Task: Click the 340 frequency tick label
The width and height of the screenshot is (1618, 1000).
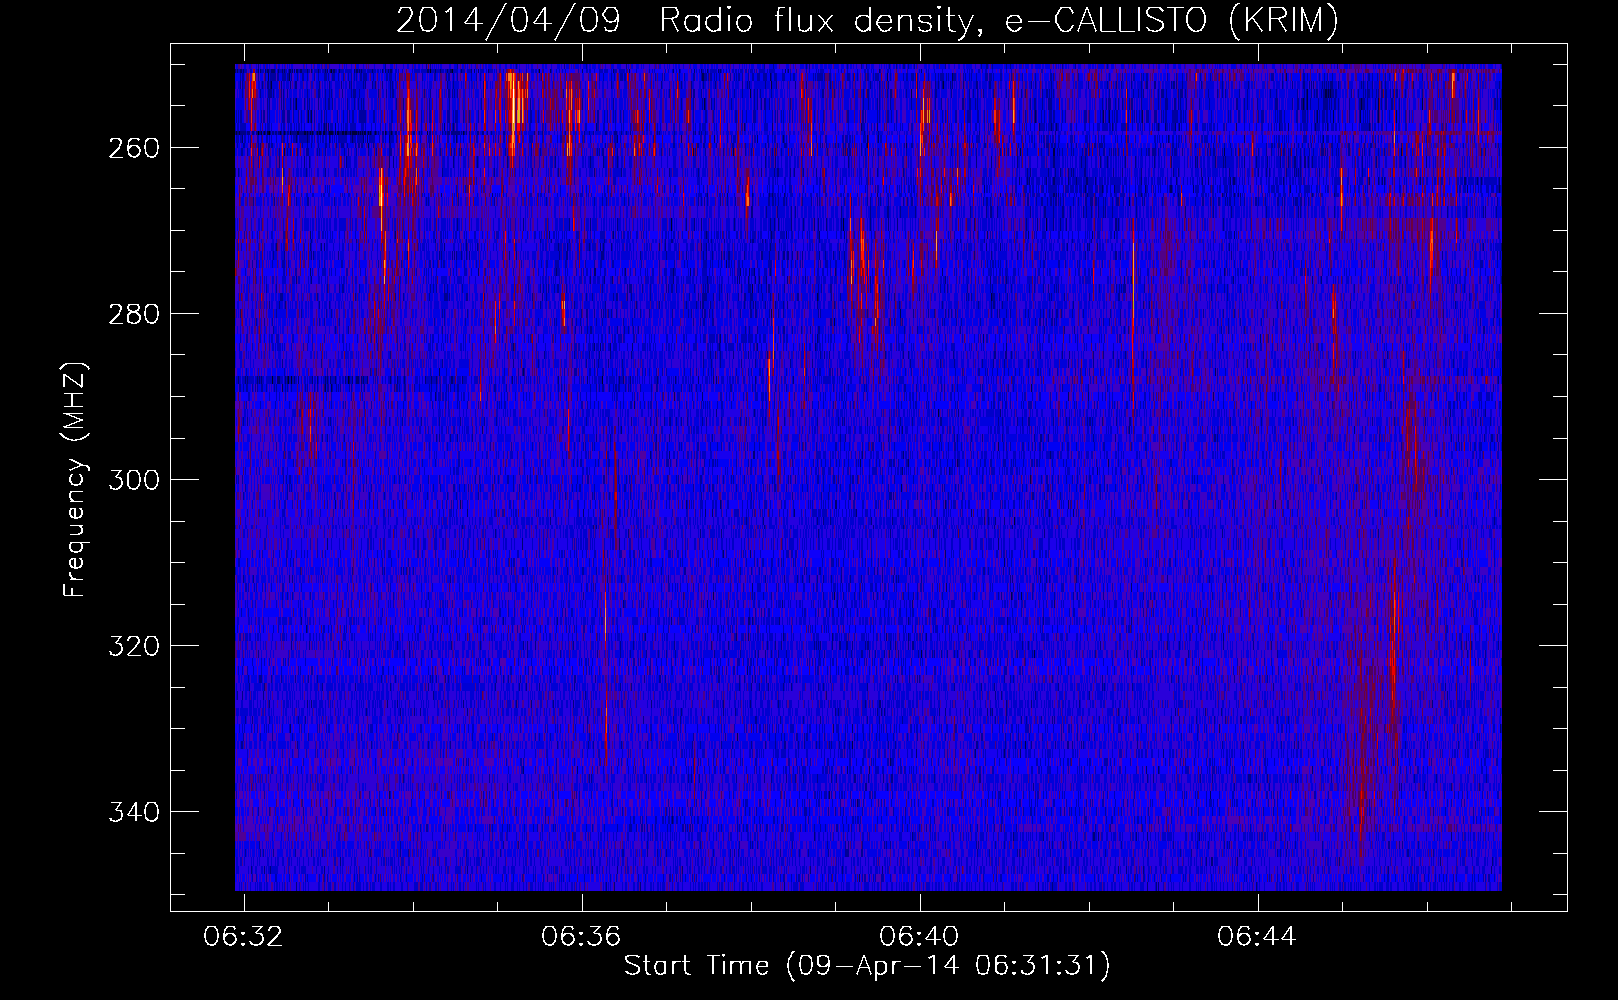Action: tap(132, 812)
